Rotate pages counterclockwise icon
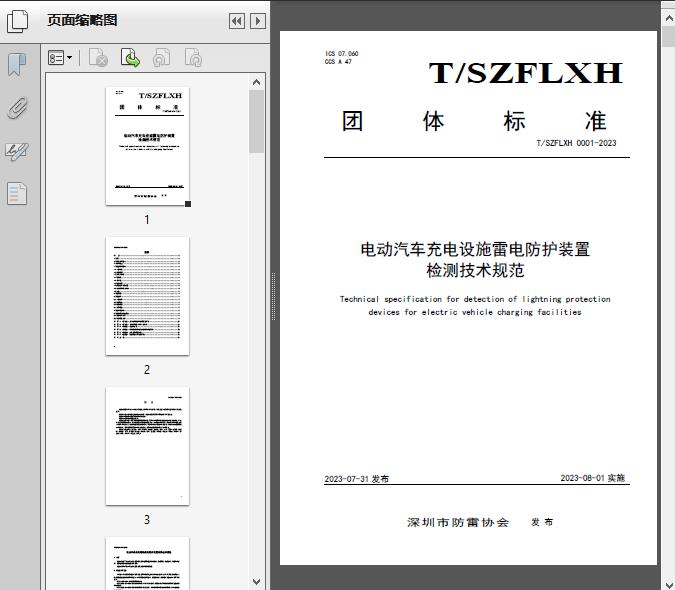 click(x=161, y=58)
